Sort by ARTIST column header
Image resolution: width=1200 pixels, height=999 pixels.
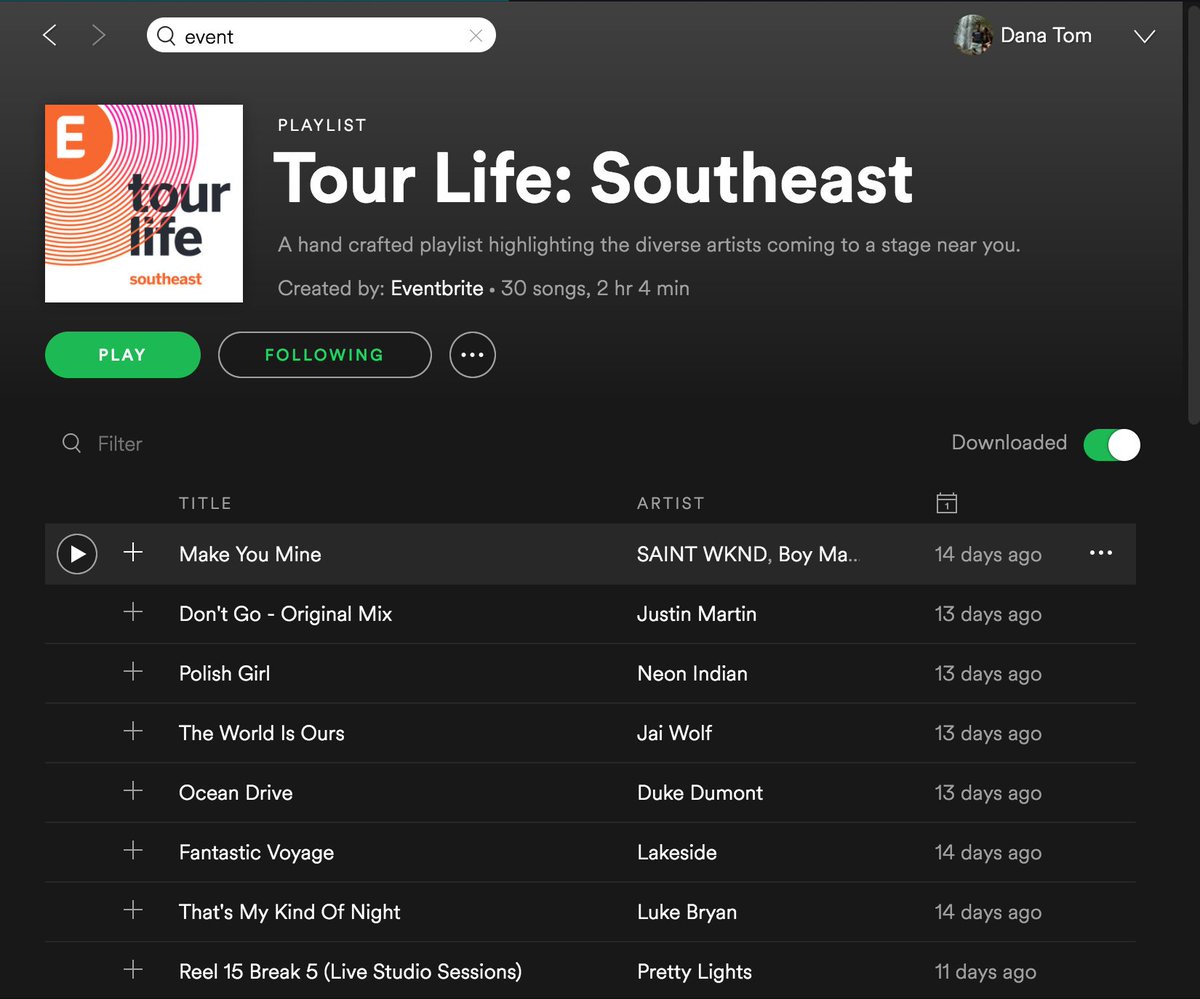click(671, 503)
